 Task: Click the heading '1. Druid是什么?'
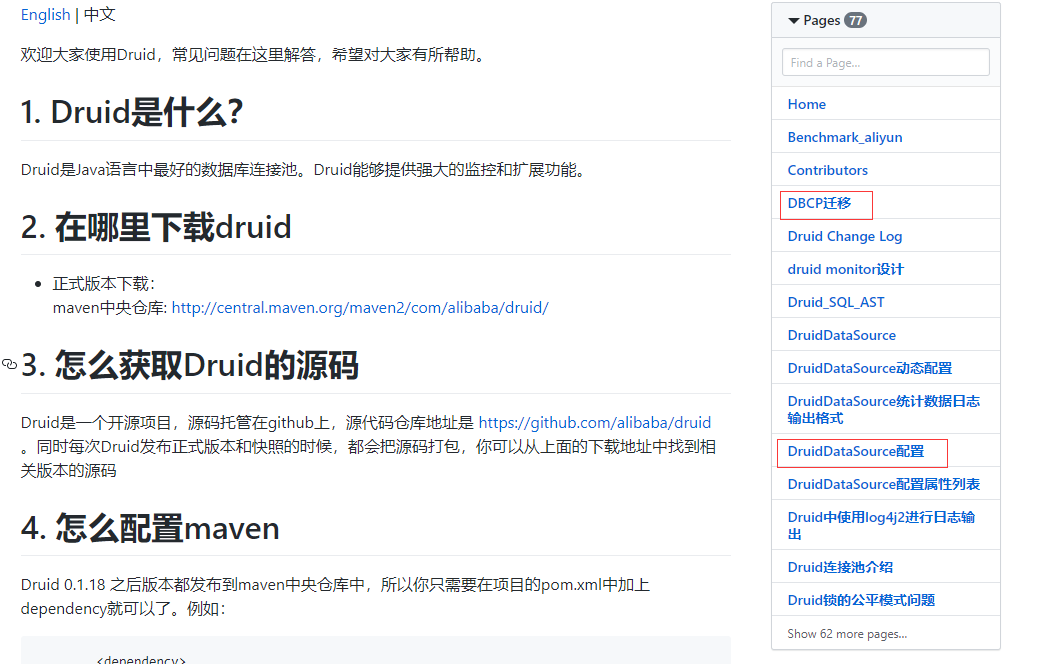(x=132, y=111)
